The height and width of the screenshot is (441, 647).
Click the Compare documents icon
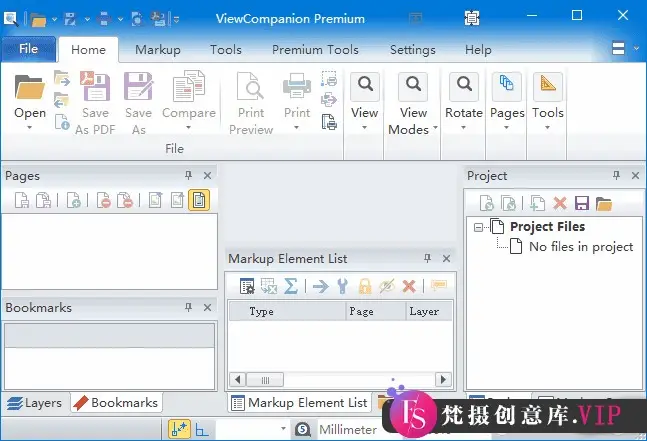[x=189, y=86]
